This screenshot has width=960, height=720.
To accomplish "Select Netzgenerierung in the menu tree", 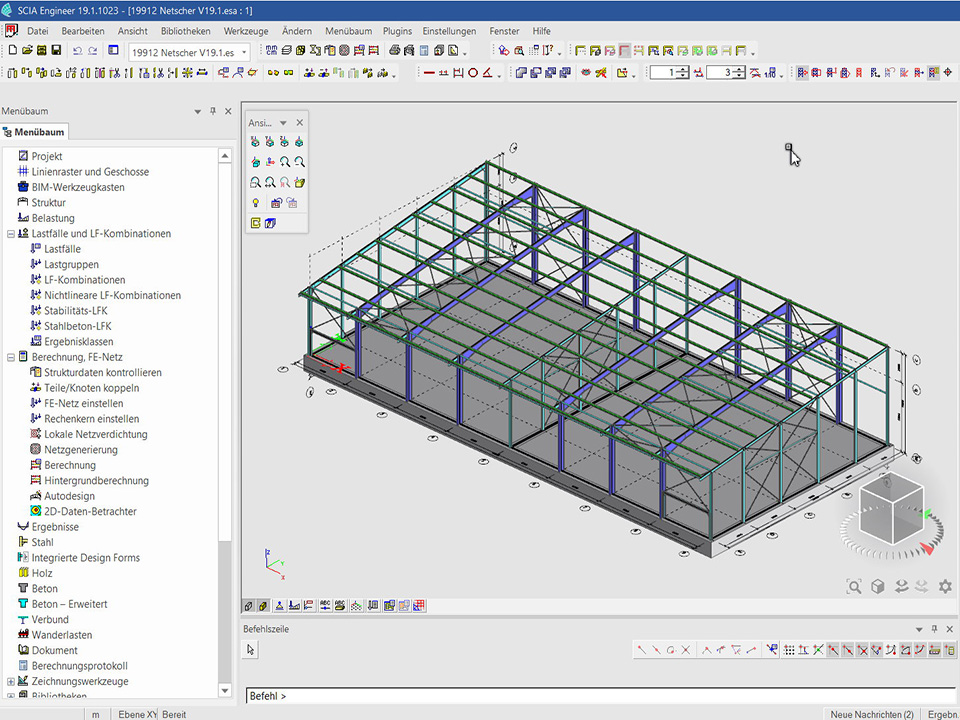I will [80, 450].
